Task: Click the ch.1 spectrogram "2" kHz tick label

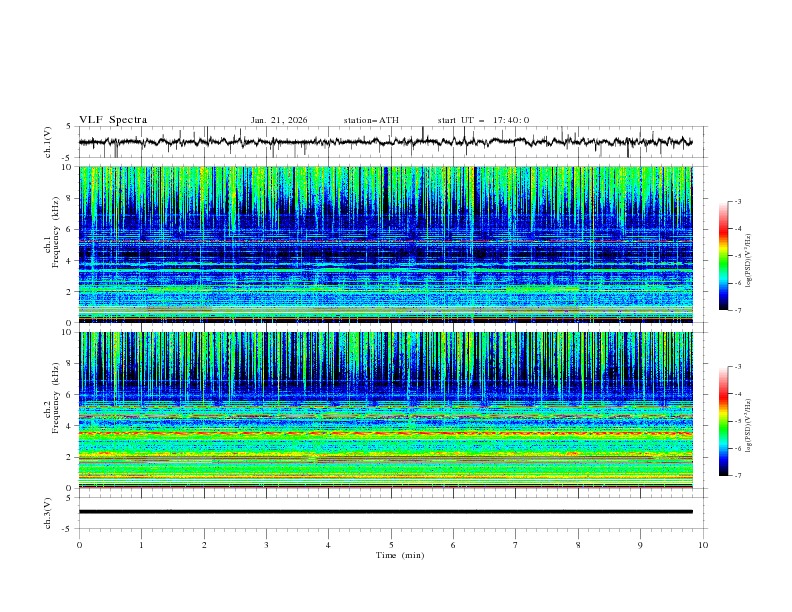Action: pos(71,292)
